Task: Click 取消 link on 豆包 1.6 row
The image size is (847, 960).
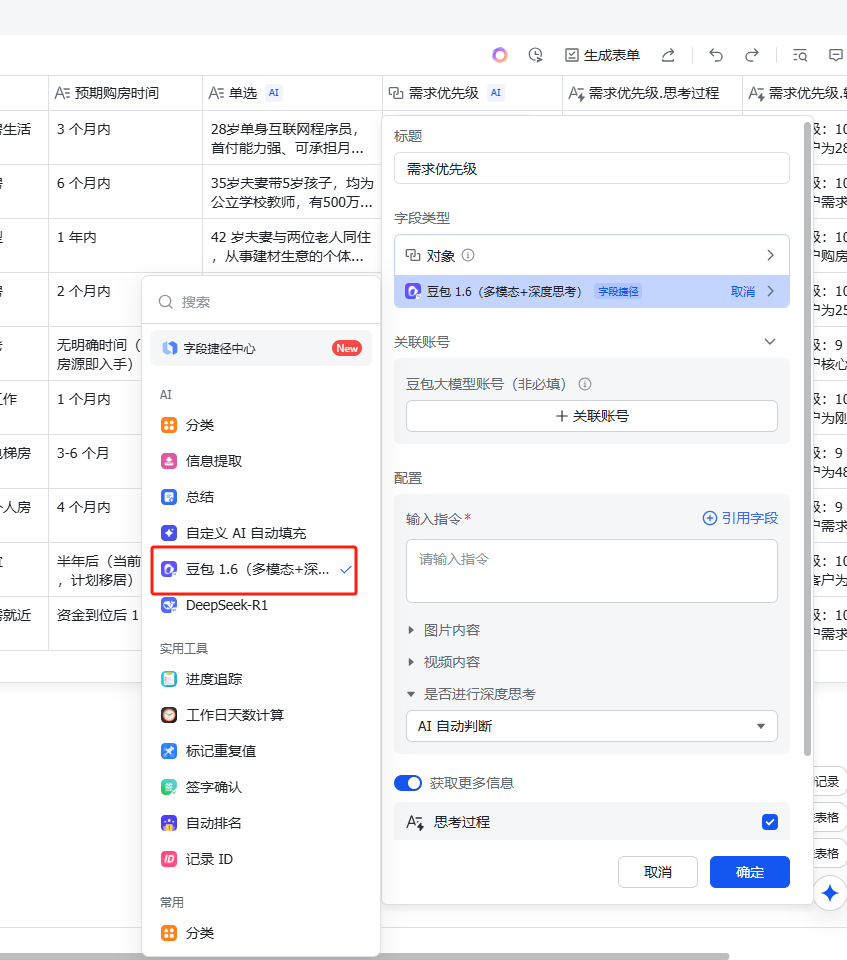Action: tap(743, 292)
